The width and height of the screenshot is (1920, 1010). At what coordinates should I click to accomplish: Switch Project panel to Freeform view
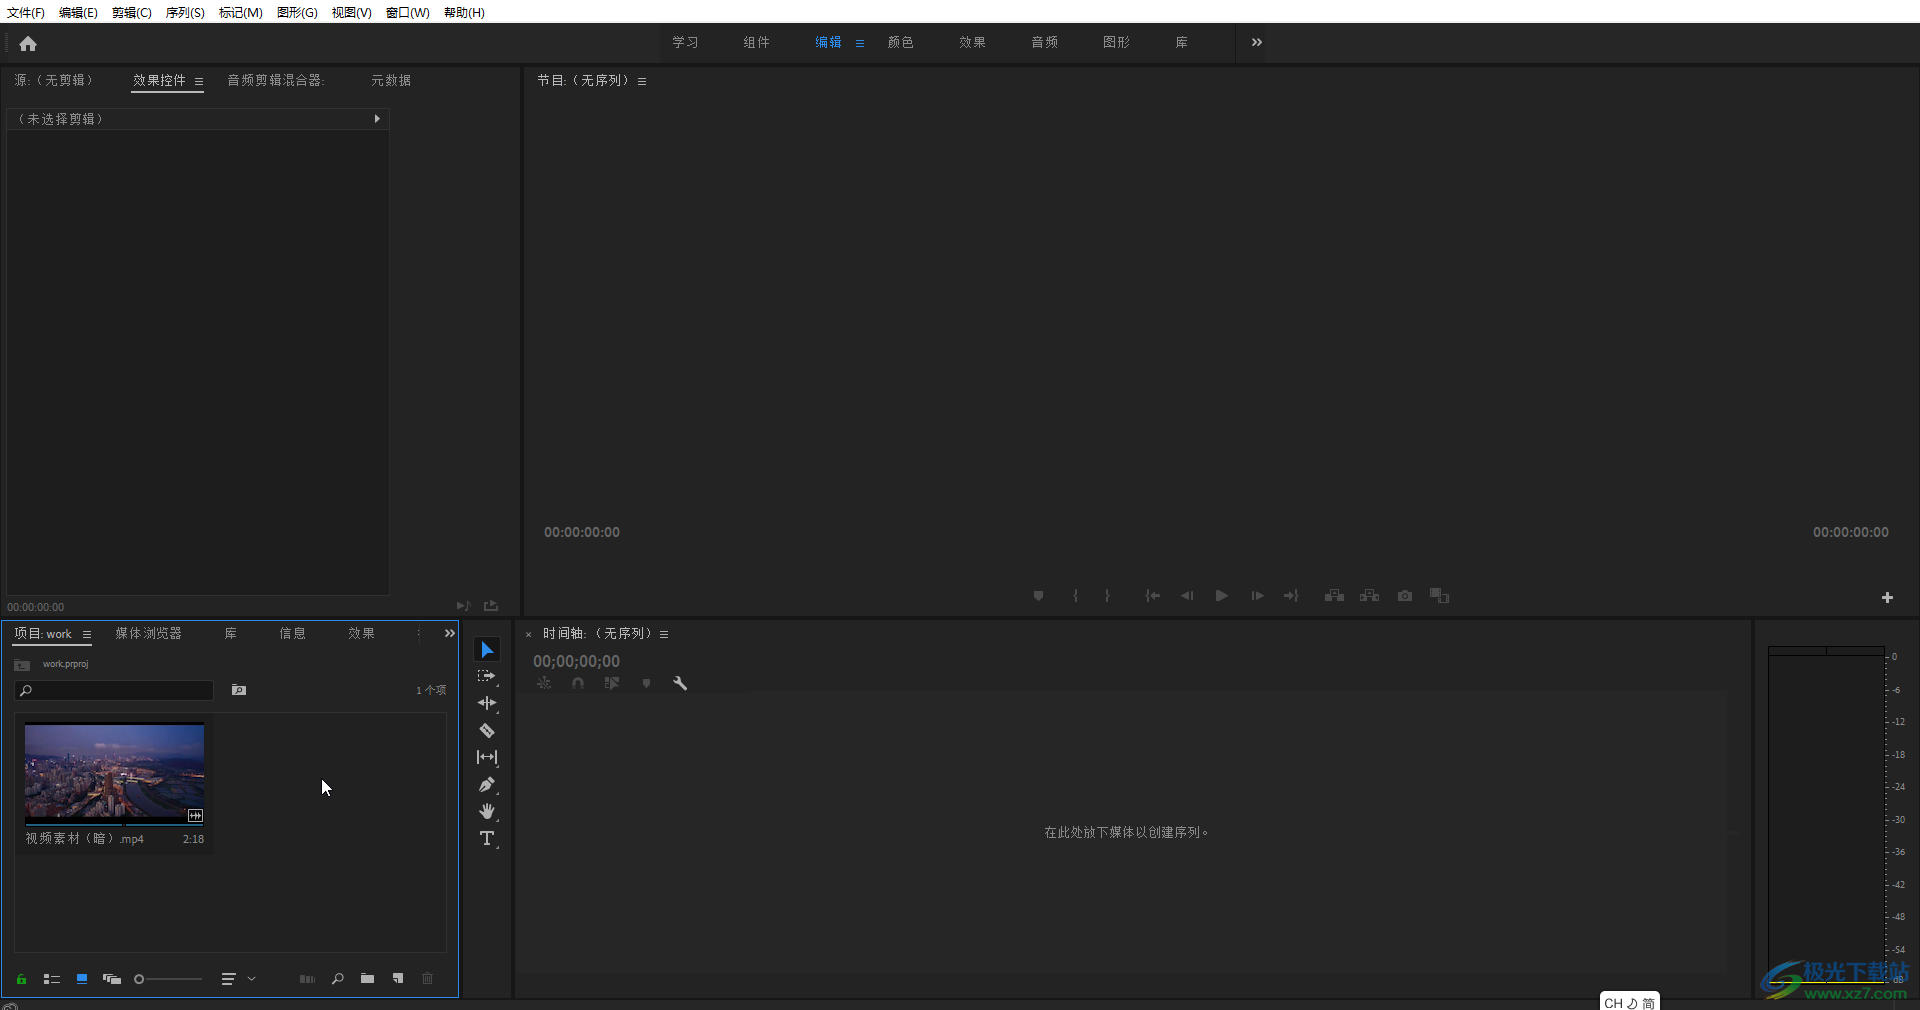click(x=112, y=979)
